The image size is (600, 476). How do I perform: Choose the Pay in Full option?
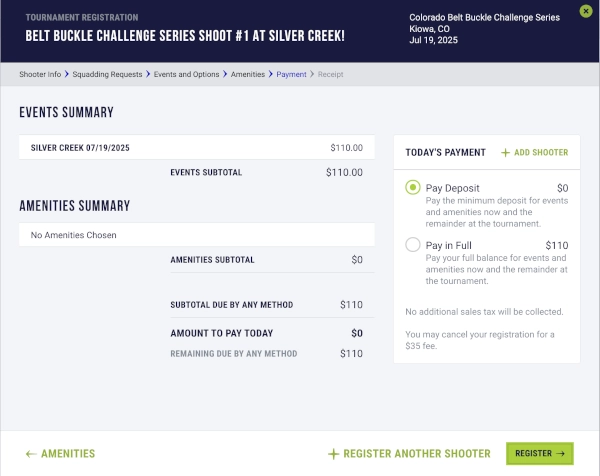413,245
